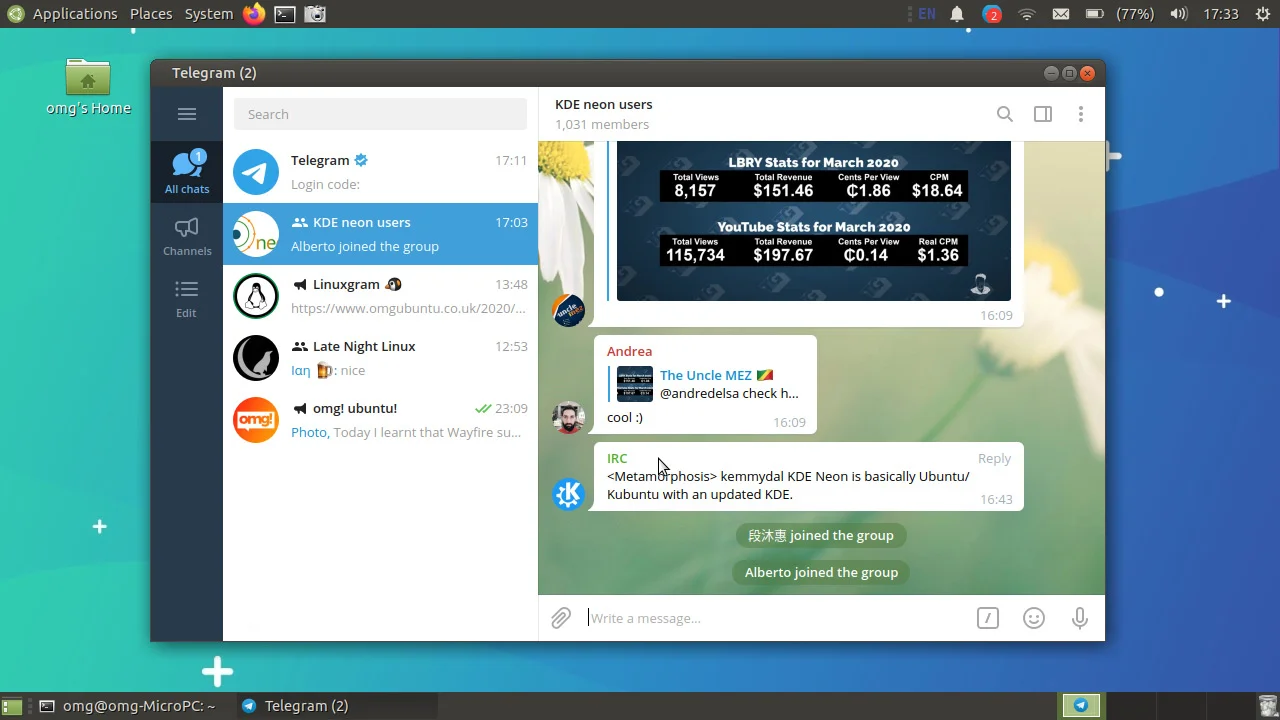Open bot commands via the slash icon
The height and width of the screenshot is (720, 1280).
[x=987, y=618]
